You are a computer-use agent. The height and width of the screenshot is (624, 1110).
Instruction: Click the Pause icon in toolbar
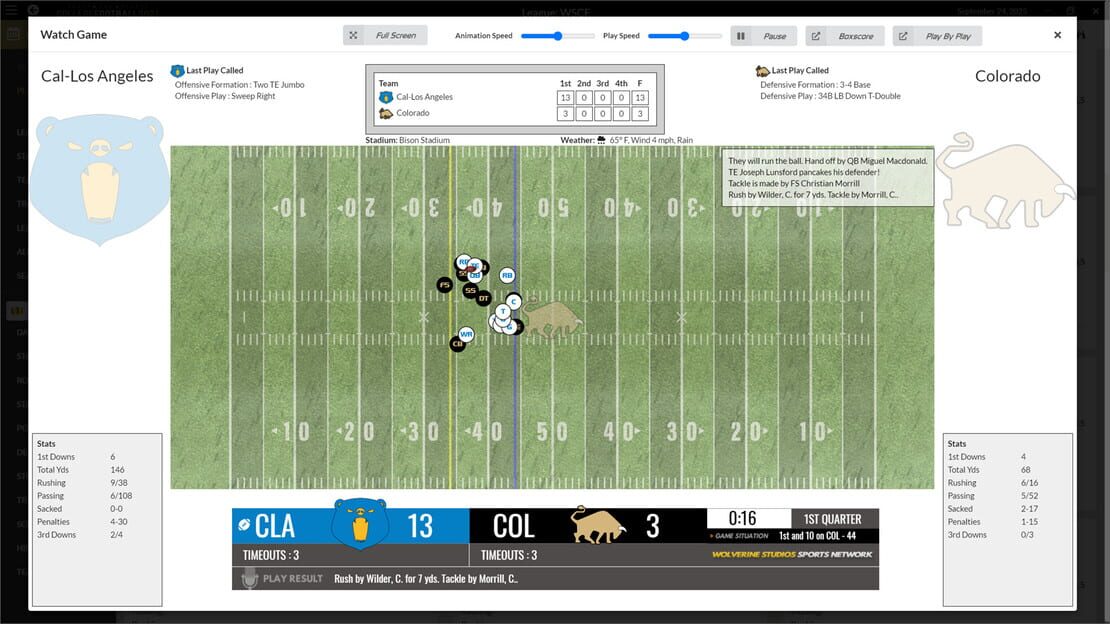tap(740, 36)
